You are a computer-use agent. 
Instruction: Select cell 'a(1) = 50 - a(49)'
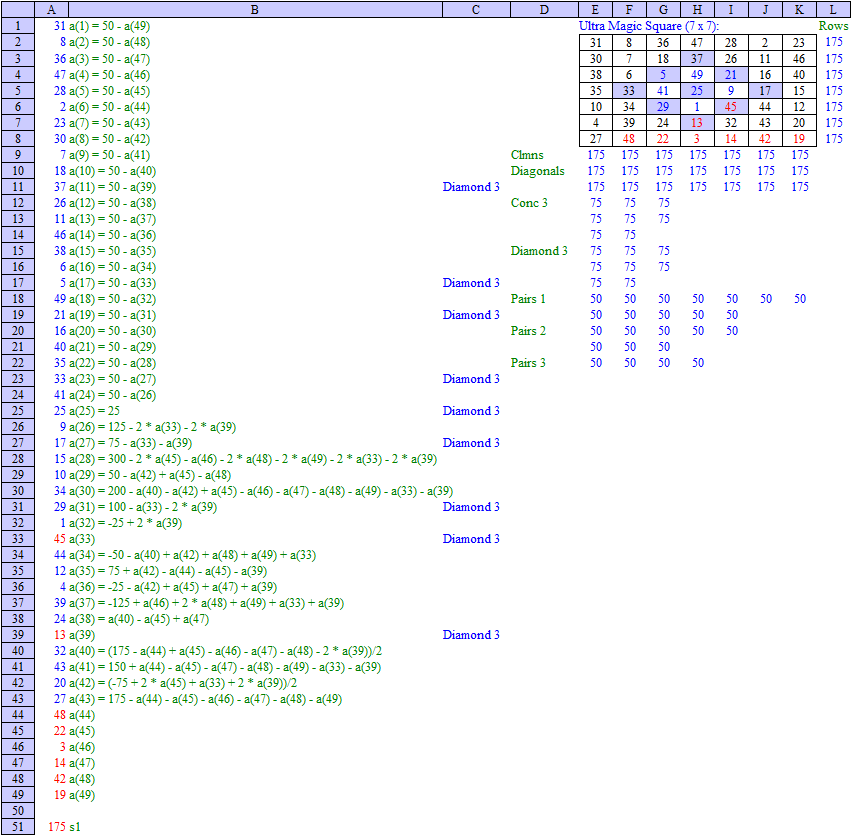coord(109,26)
